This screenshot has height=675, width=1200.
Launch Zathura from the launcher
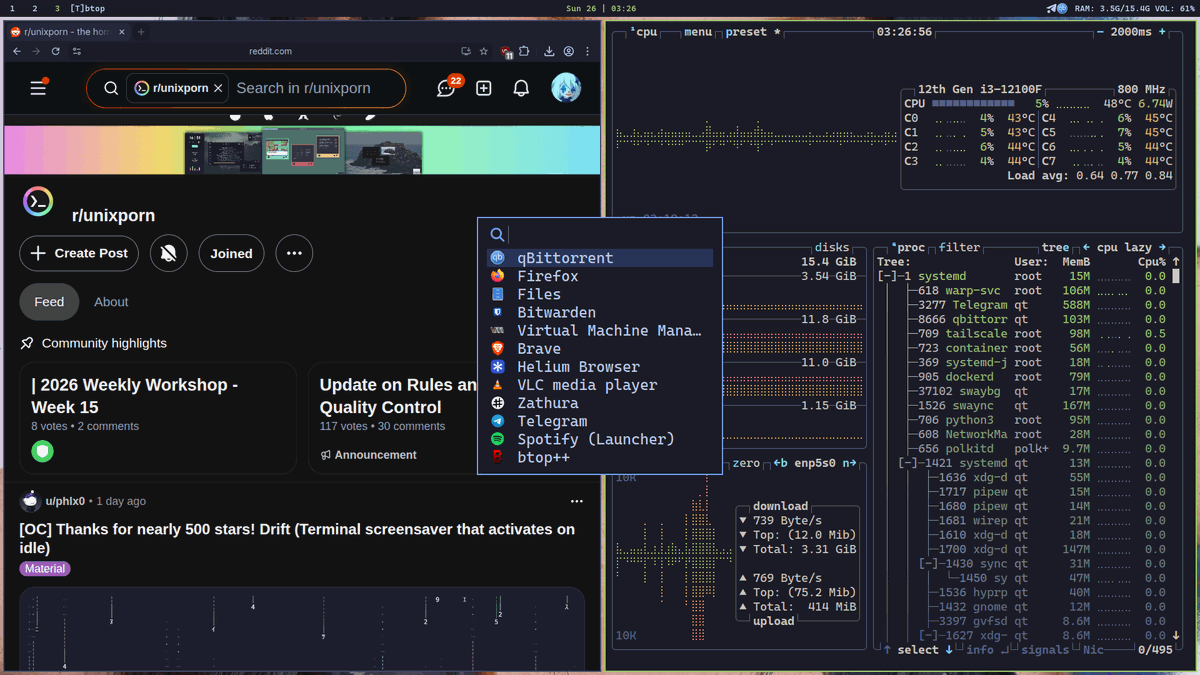point(600,403)
